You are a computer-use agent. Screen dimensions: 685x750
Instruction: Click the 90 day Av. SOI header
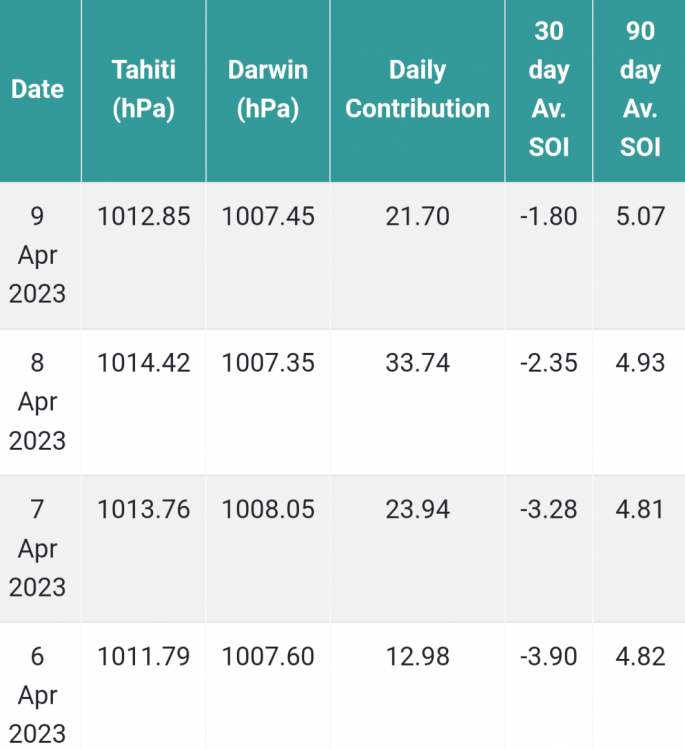pyautogui.click(x=640, y=89)
